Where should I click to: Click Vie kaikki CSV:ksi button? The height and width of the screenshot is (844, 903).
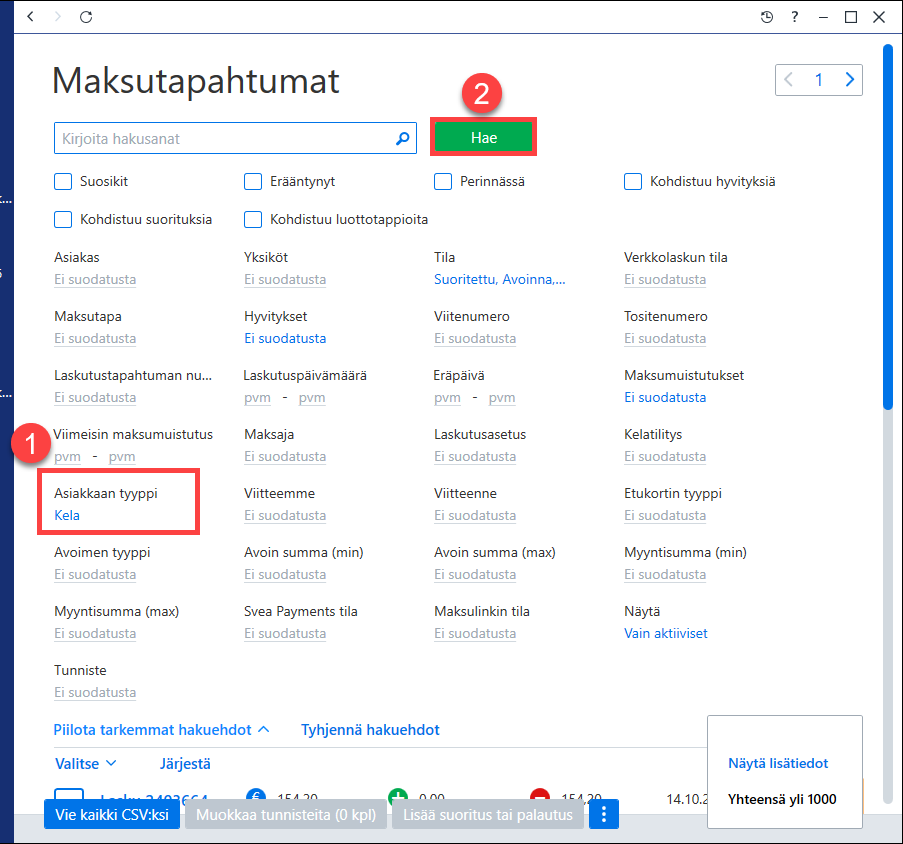tap(112, 814)
